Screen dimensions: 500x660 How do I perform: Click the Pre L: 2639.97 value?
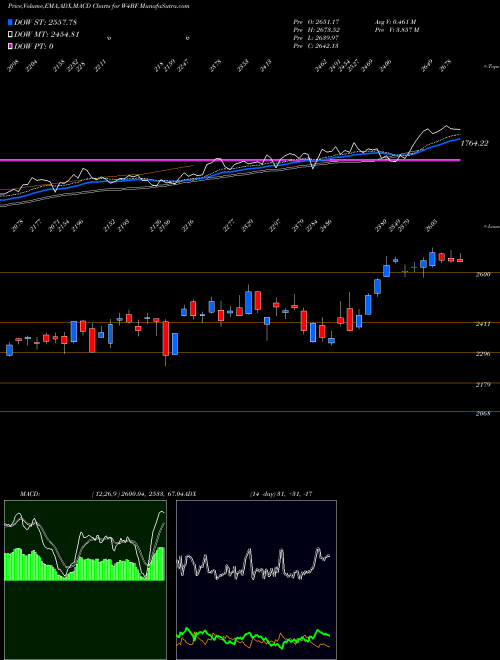(x=316, y=38)
